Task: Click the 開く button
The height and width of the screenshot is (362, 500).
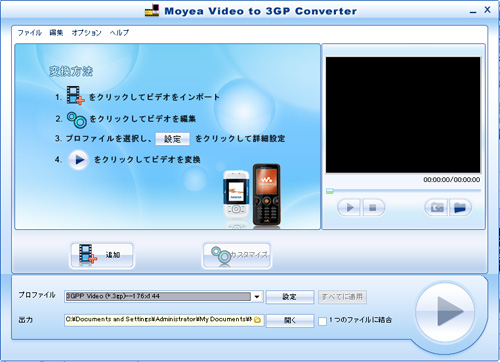Action: tap(290, 320)
